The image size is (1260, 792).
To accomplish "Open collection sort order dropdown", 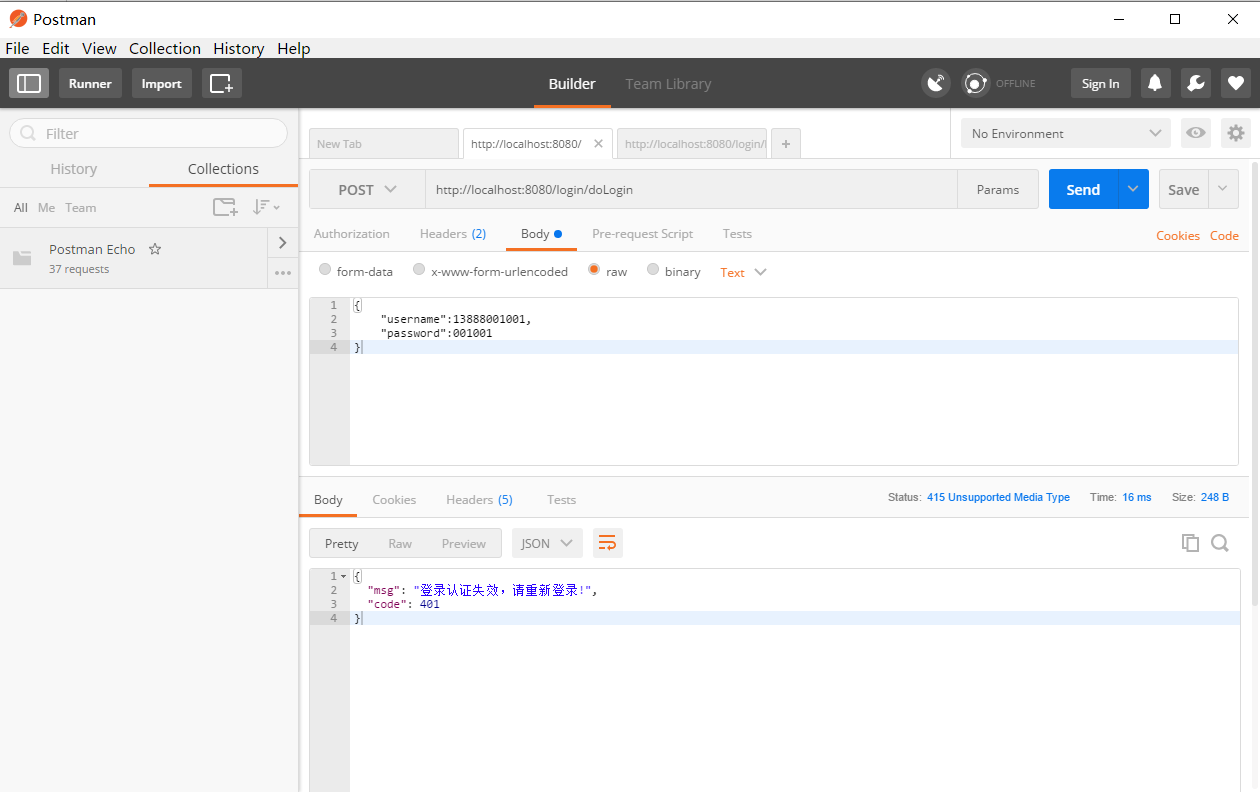I will [266, 207].
